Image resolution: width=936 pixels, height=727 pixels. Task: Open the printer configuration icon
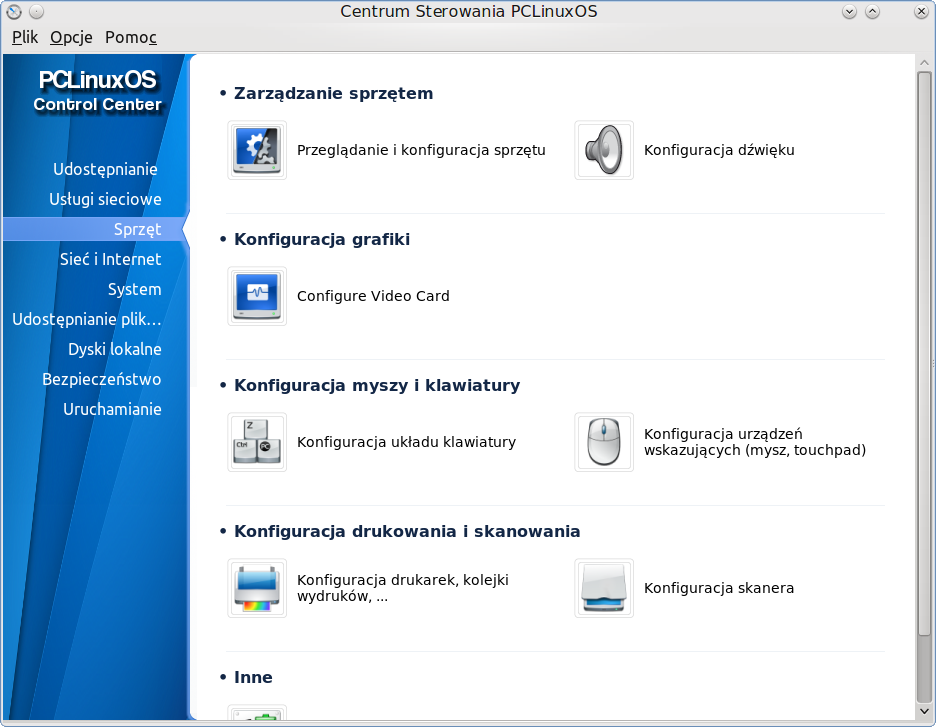[257, 588]
